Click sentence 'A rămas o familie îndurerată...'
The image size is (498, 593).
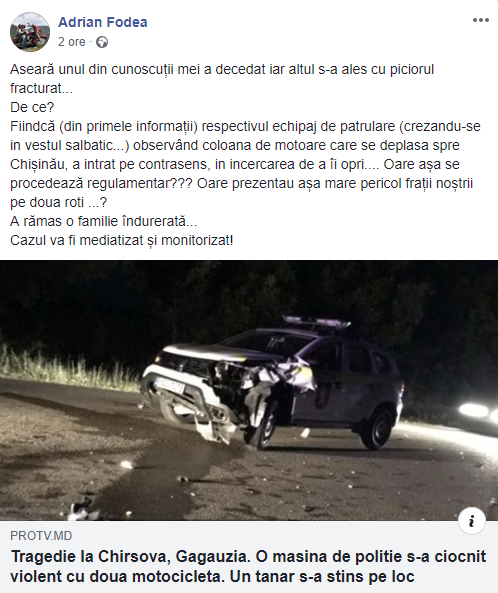coord(104,221)
